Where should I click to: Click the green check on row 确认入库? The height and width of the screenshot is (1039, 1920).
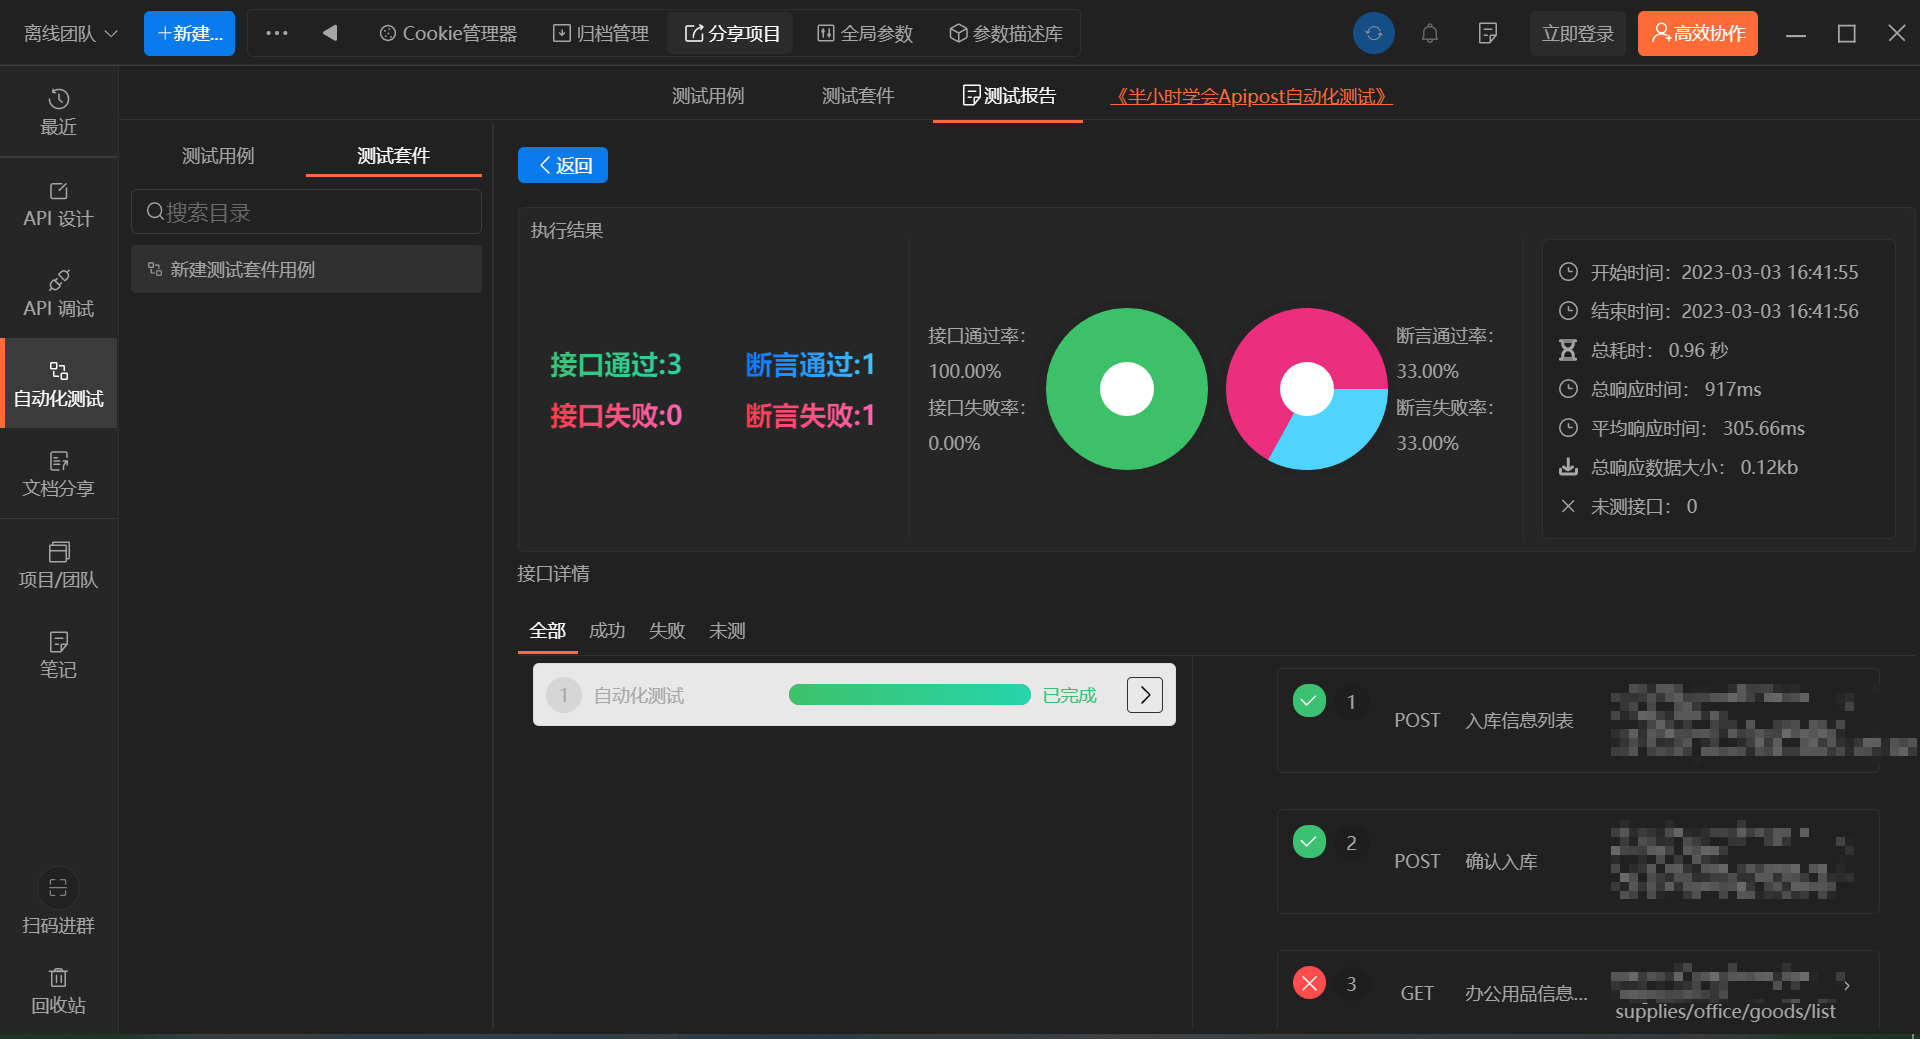coord(1309,842)
